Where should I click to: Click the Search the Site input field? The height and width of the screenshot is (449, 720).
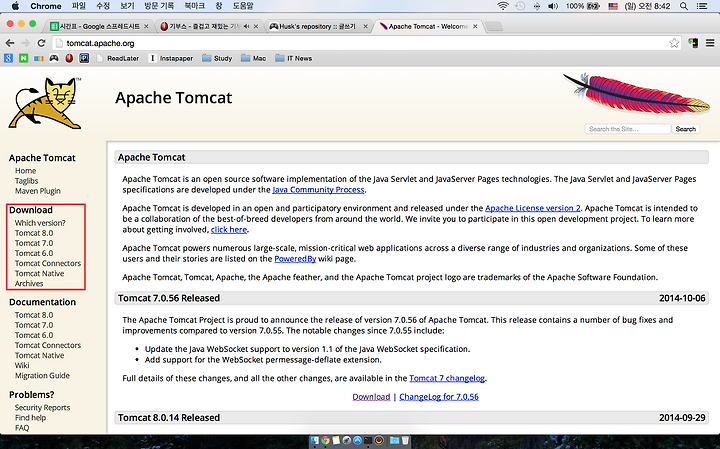[628, 129]
